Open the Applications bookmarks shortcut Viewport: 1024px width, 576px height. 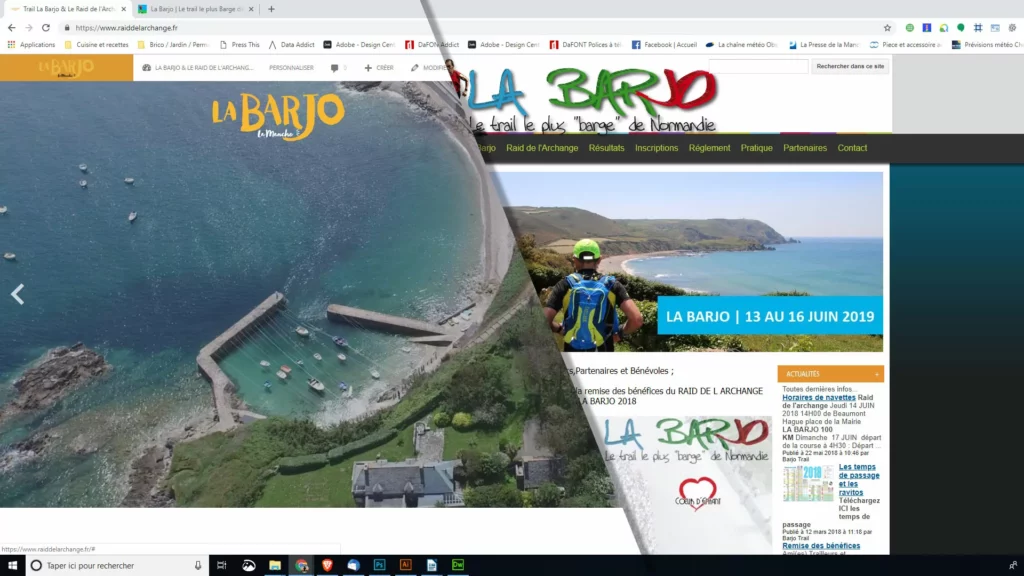click(x=31, y=45)
